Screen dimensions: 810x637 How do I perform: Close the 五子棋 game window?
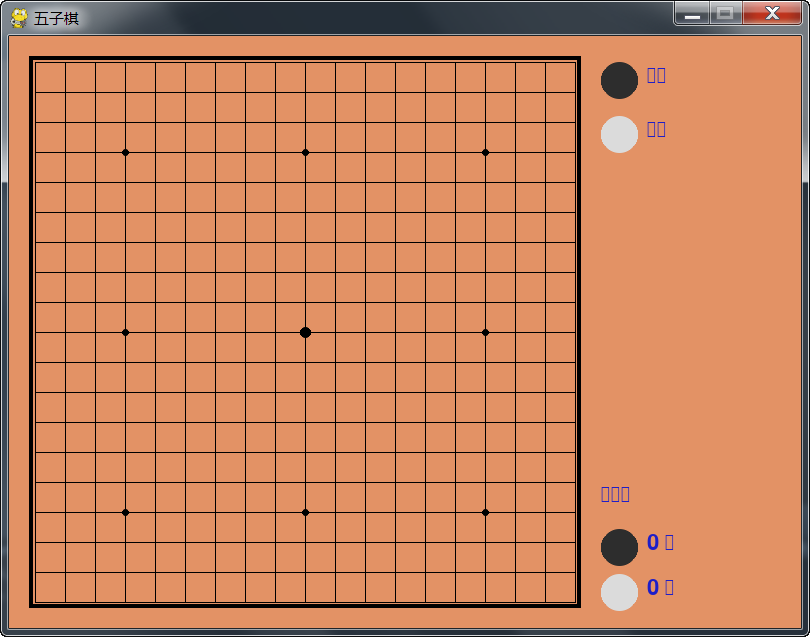click(772, 13)
